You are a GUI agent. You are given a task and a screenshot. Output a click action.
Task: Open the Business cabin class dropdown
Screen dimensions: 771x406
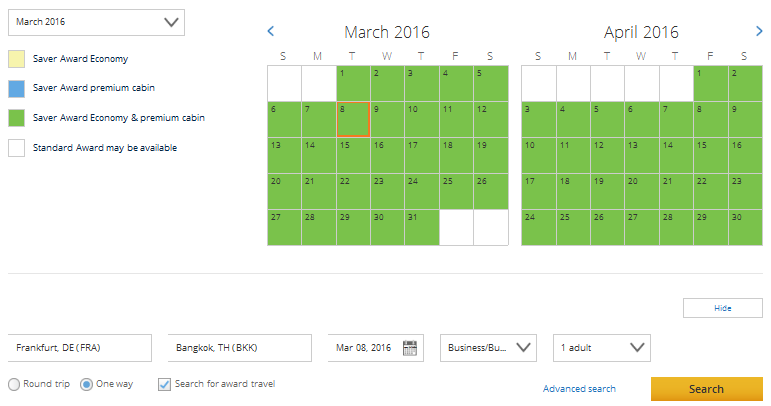[x=489, y=348]
